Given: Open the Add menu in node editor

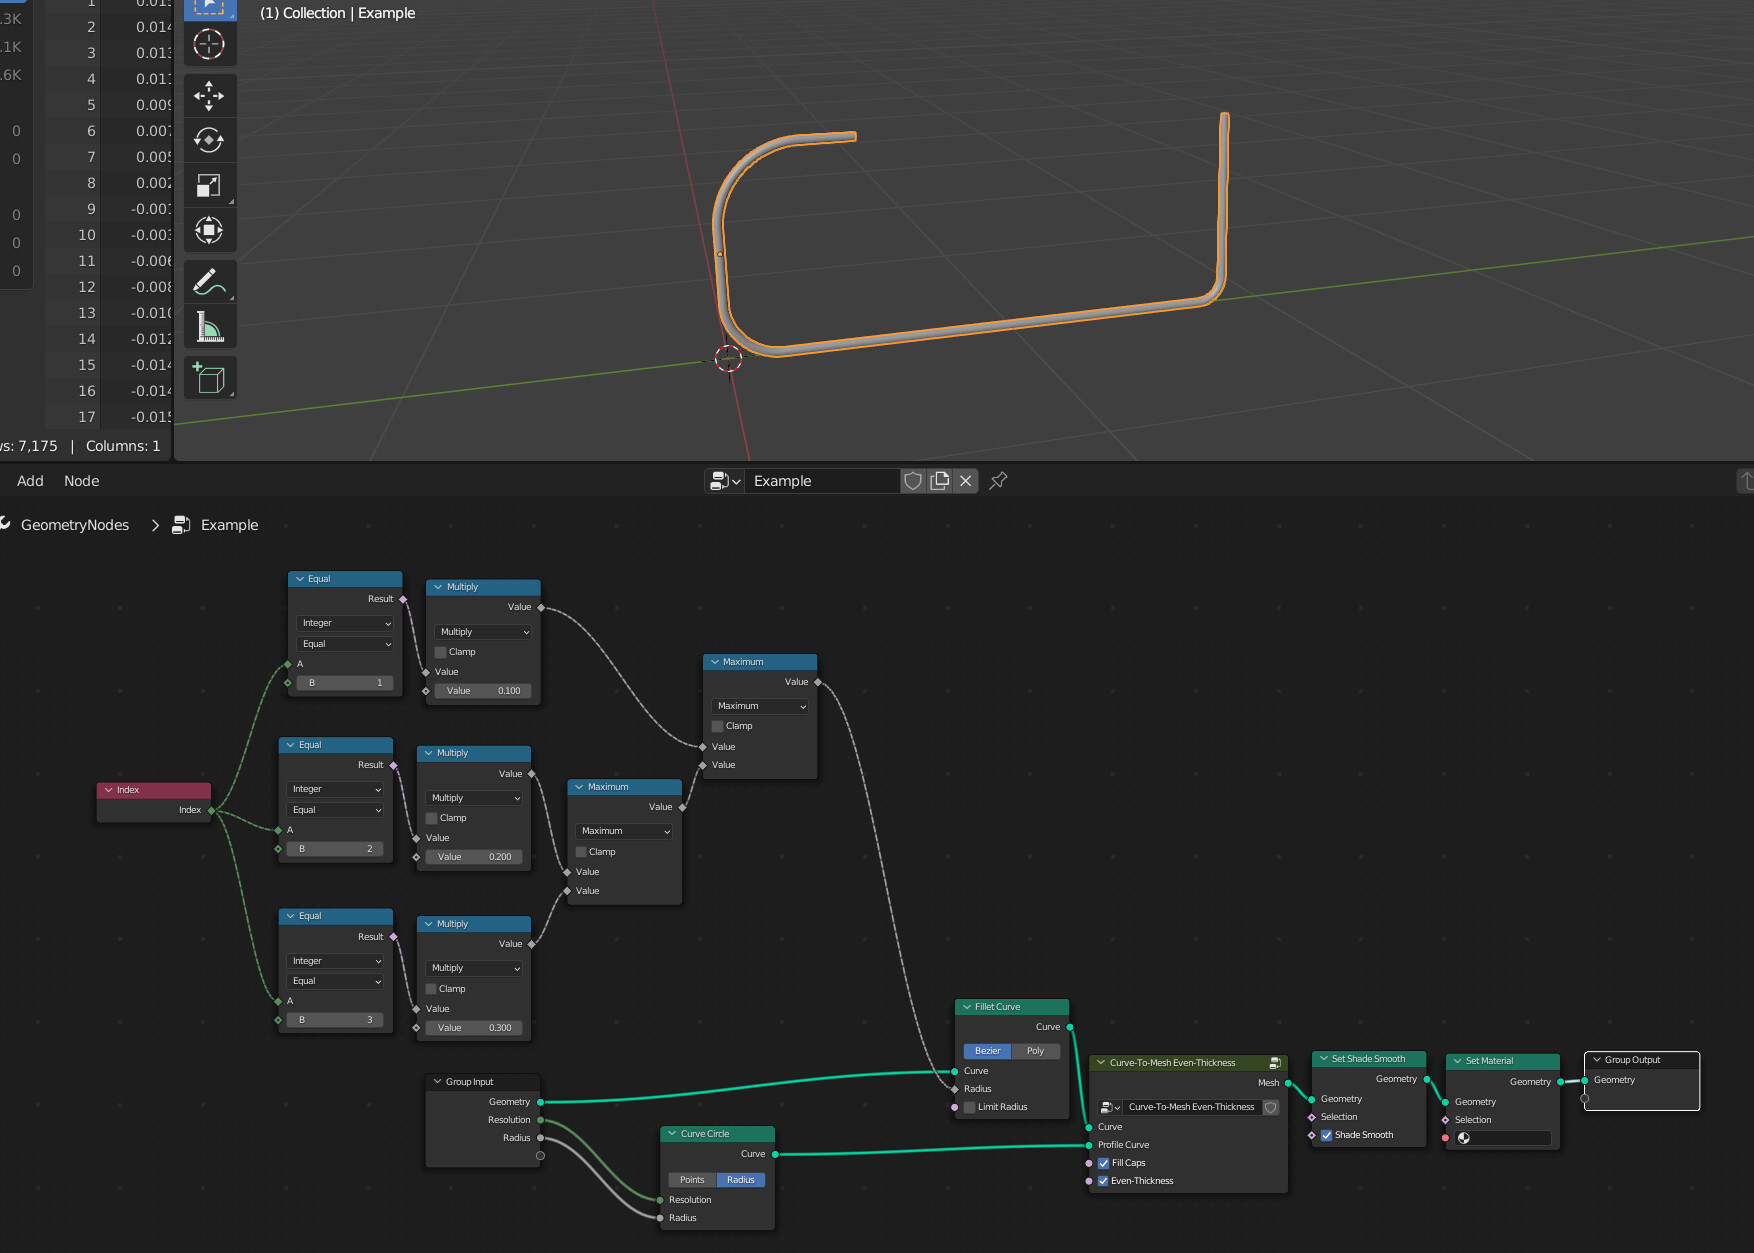Looking at the screenshot, I should pos(30,481).
